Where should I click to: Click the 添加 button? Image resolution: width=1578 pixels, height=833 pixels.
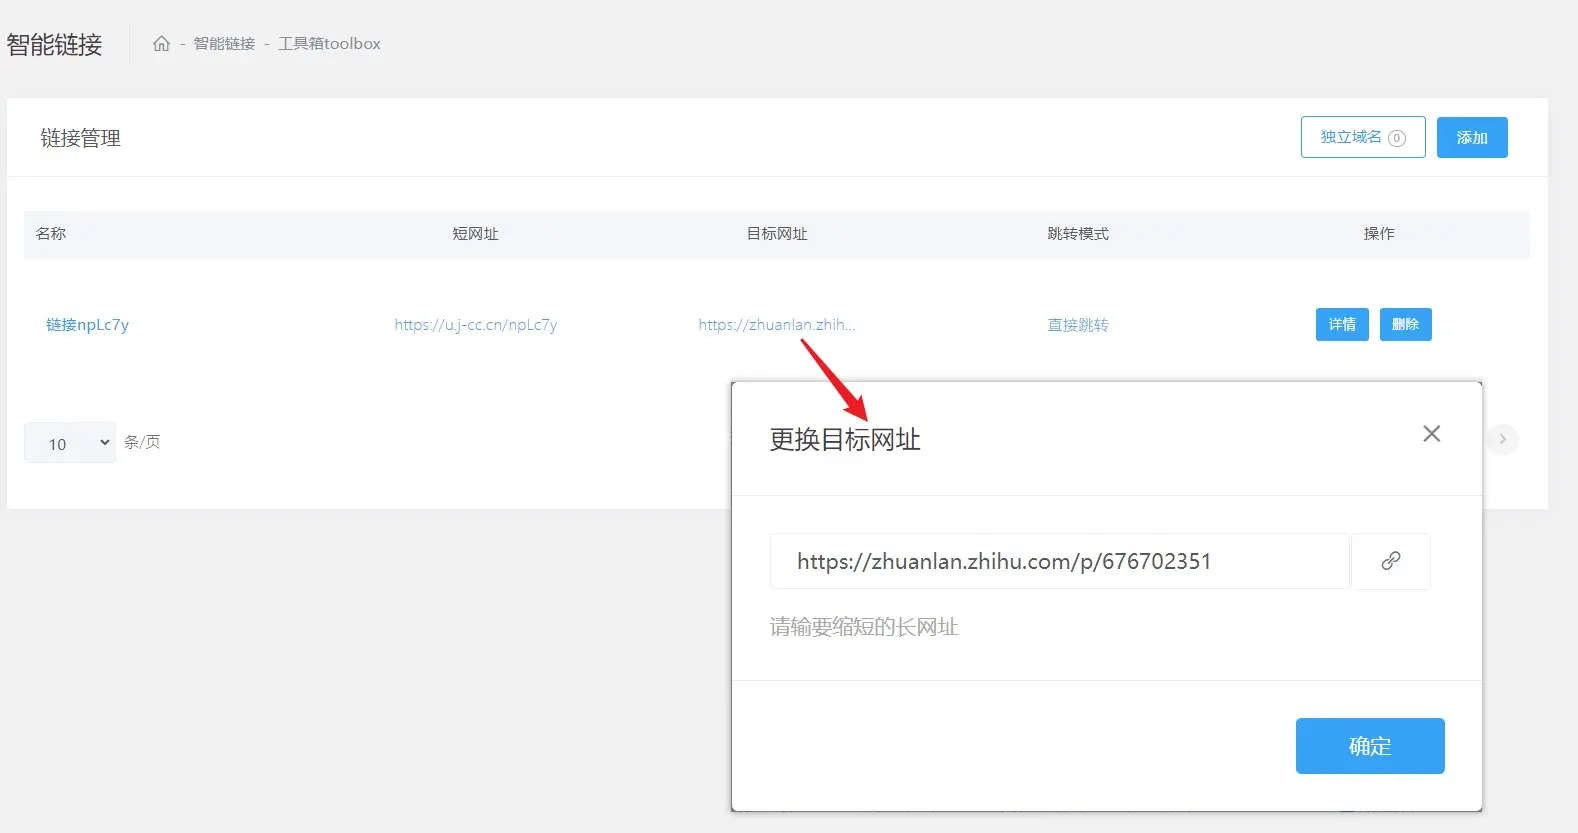[1471, 138]
